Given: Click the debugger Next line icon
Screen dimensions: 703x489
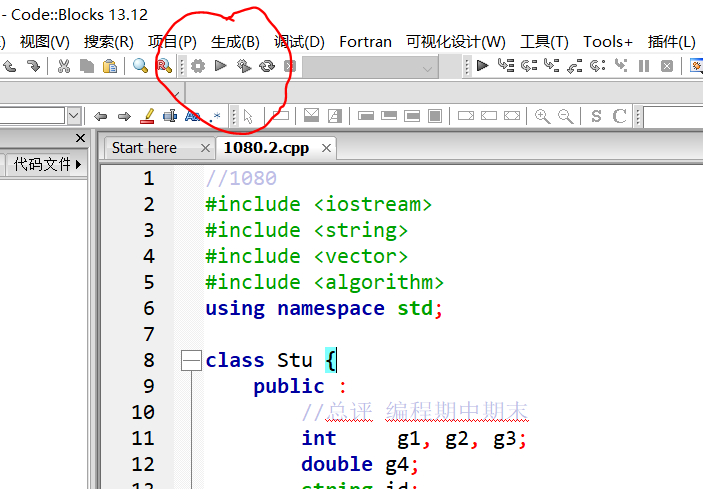Looking at the screenshot, I should coord(529,66).
